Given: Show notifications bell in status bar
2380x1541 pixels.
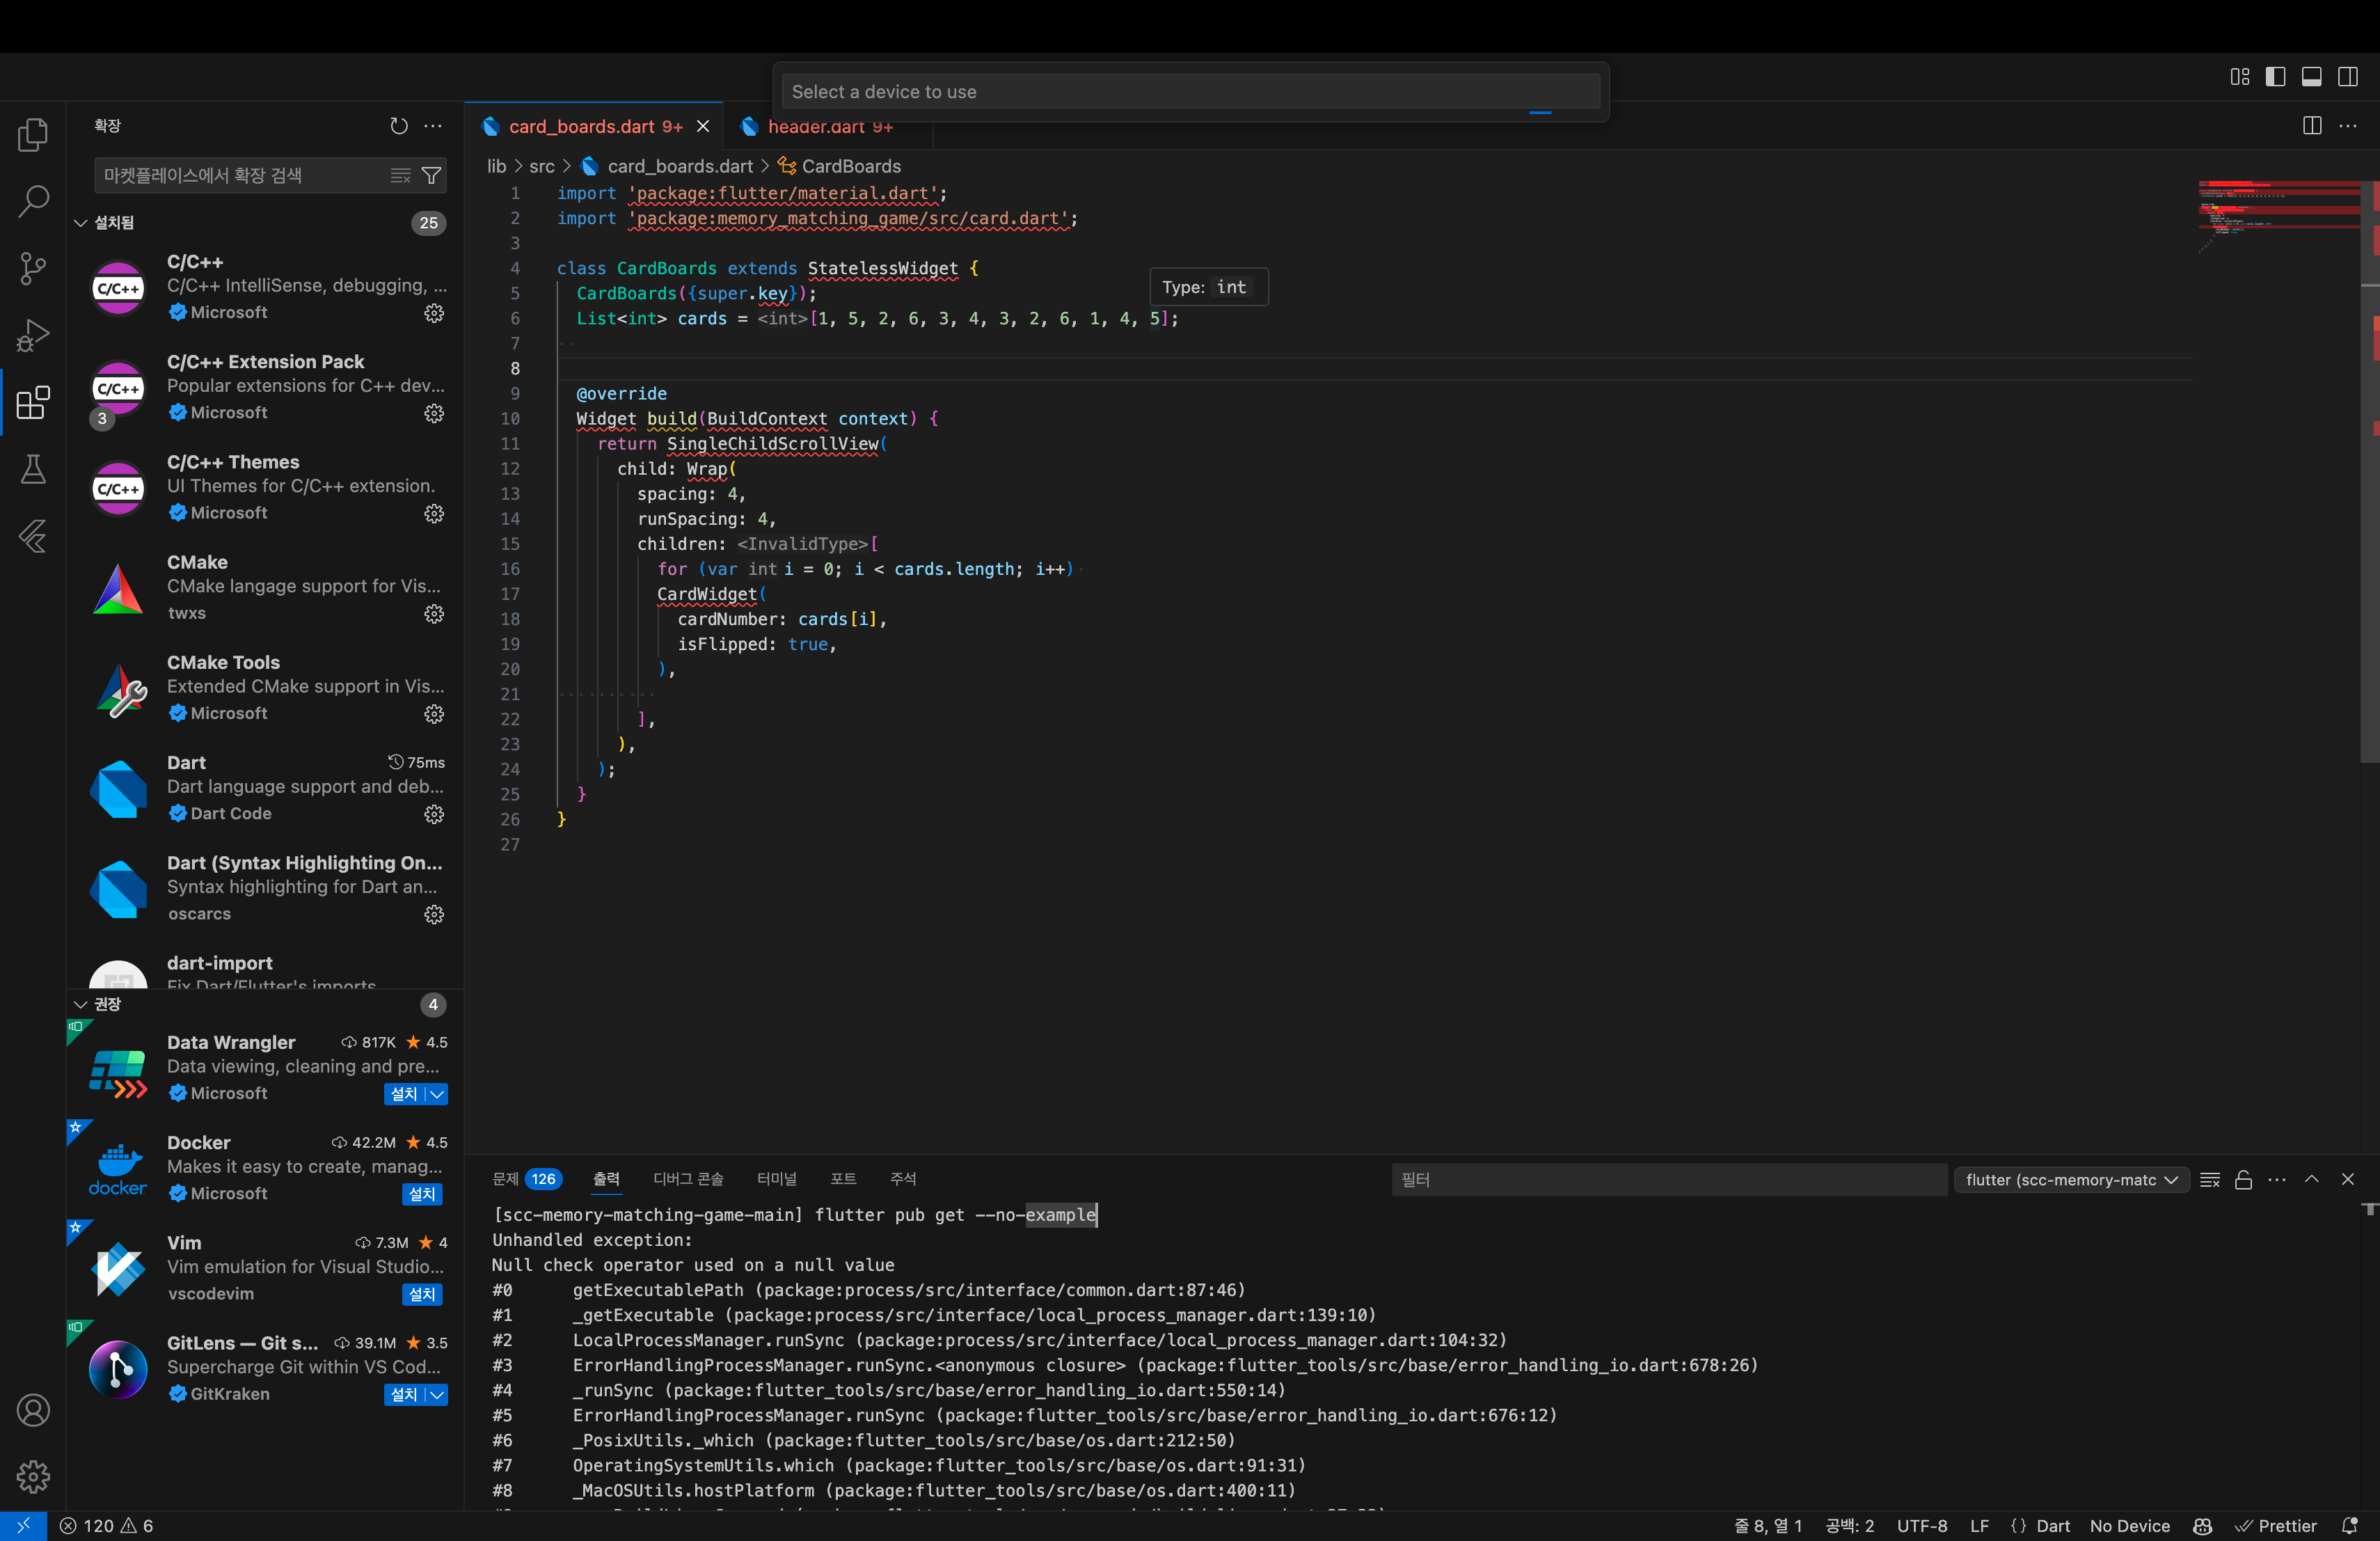Looking at the screenshot, I should click(x=2350, y=1526).
